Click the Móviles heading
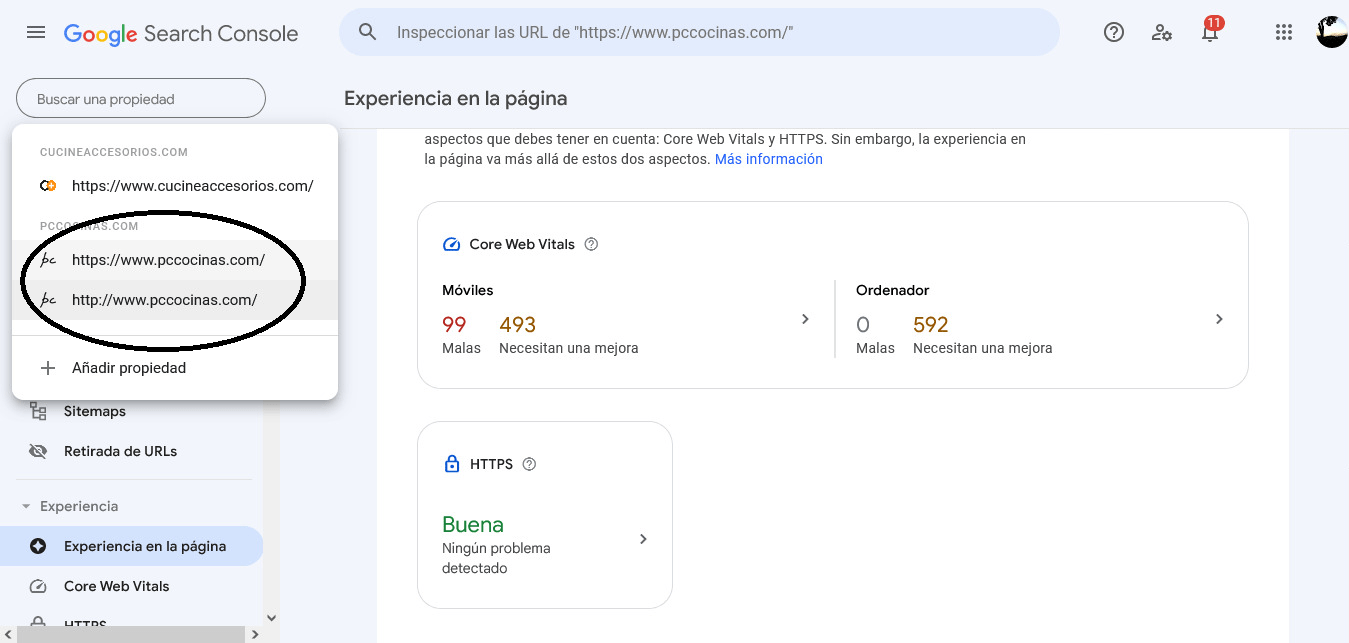 [x=468, y=290]
